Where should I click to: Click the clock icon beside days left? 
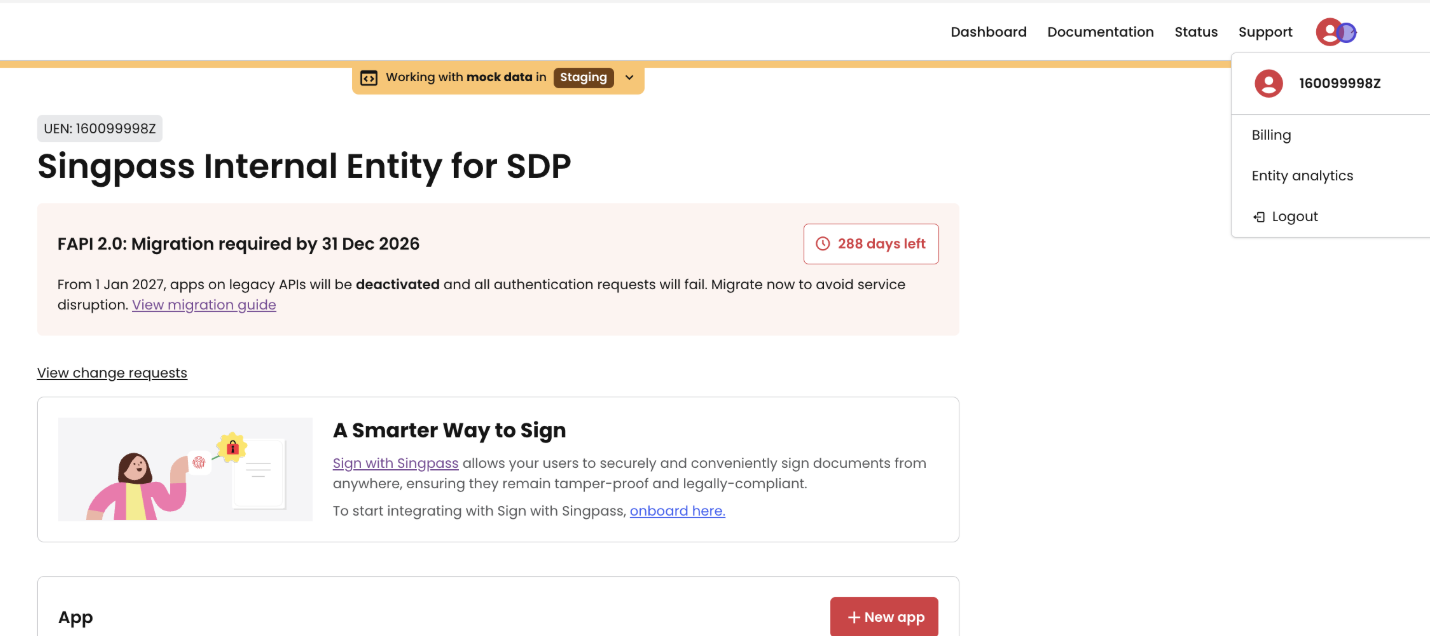point(823,244)
